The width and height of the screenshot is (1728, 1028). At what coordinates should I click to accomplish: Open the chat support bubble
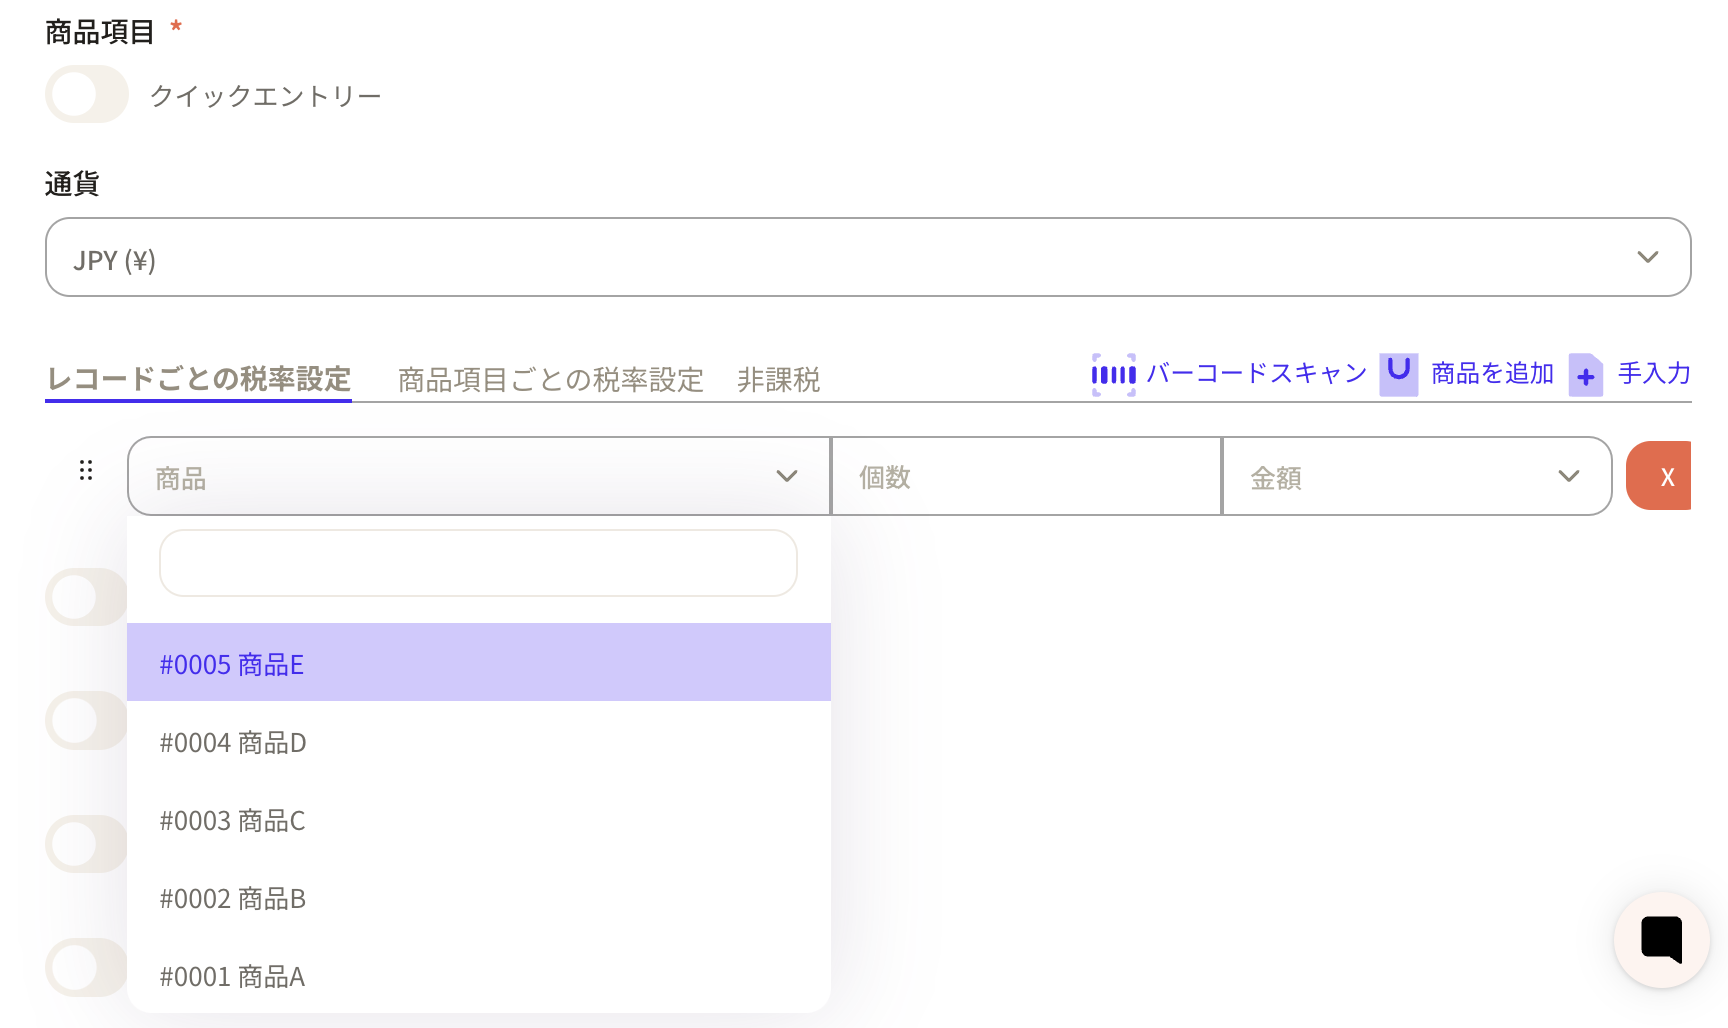tap(1661, 939)
